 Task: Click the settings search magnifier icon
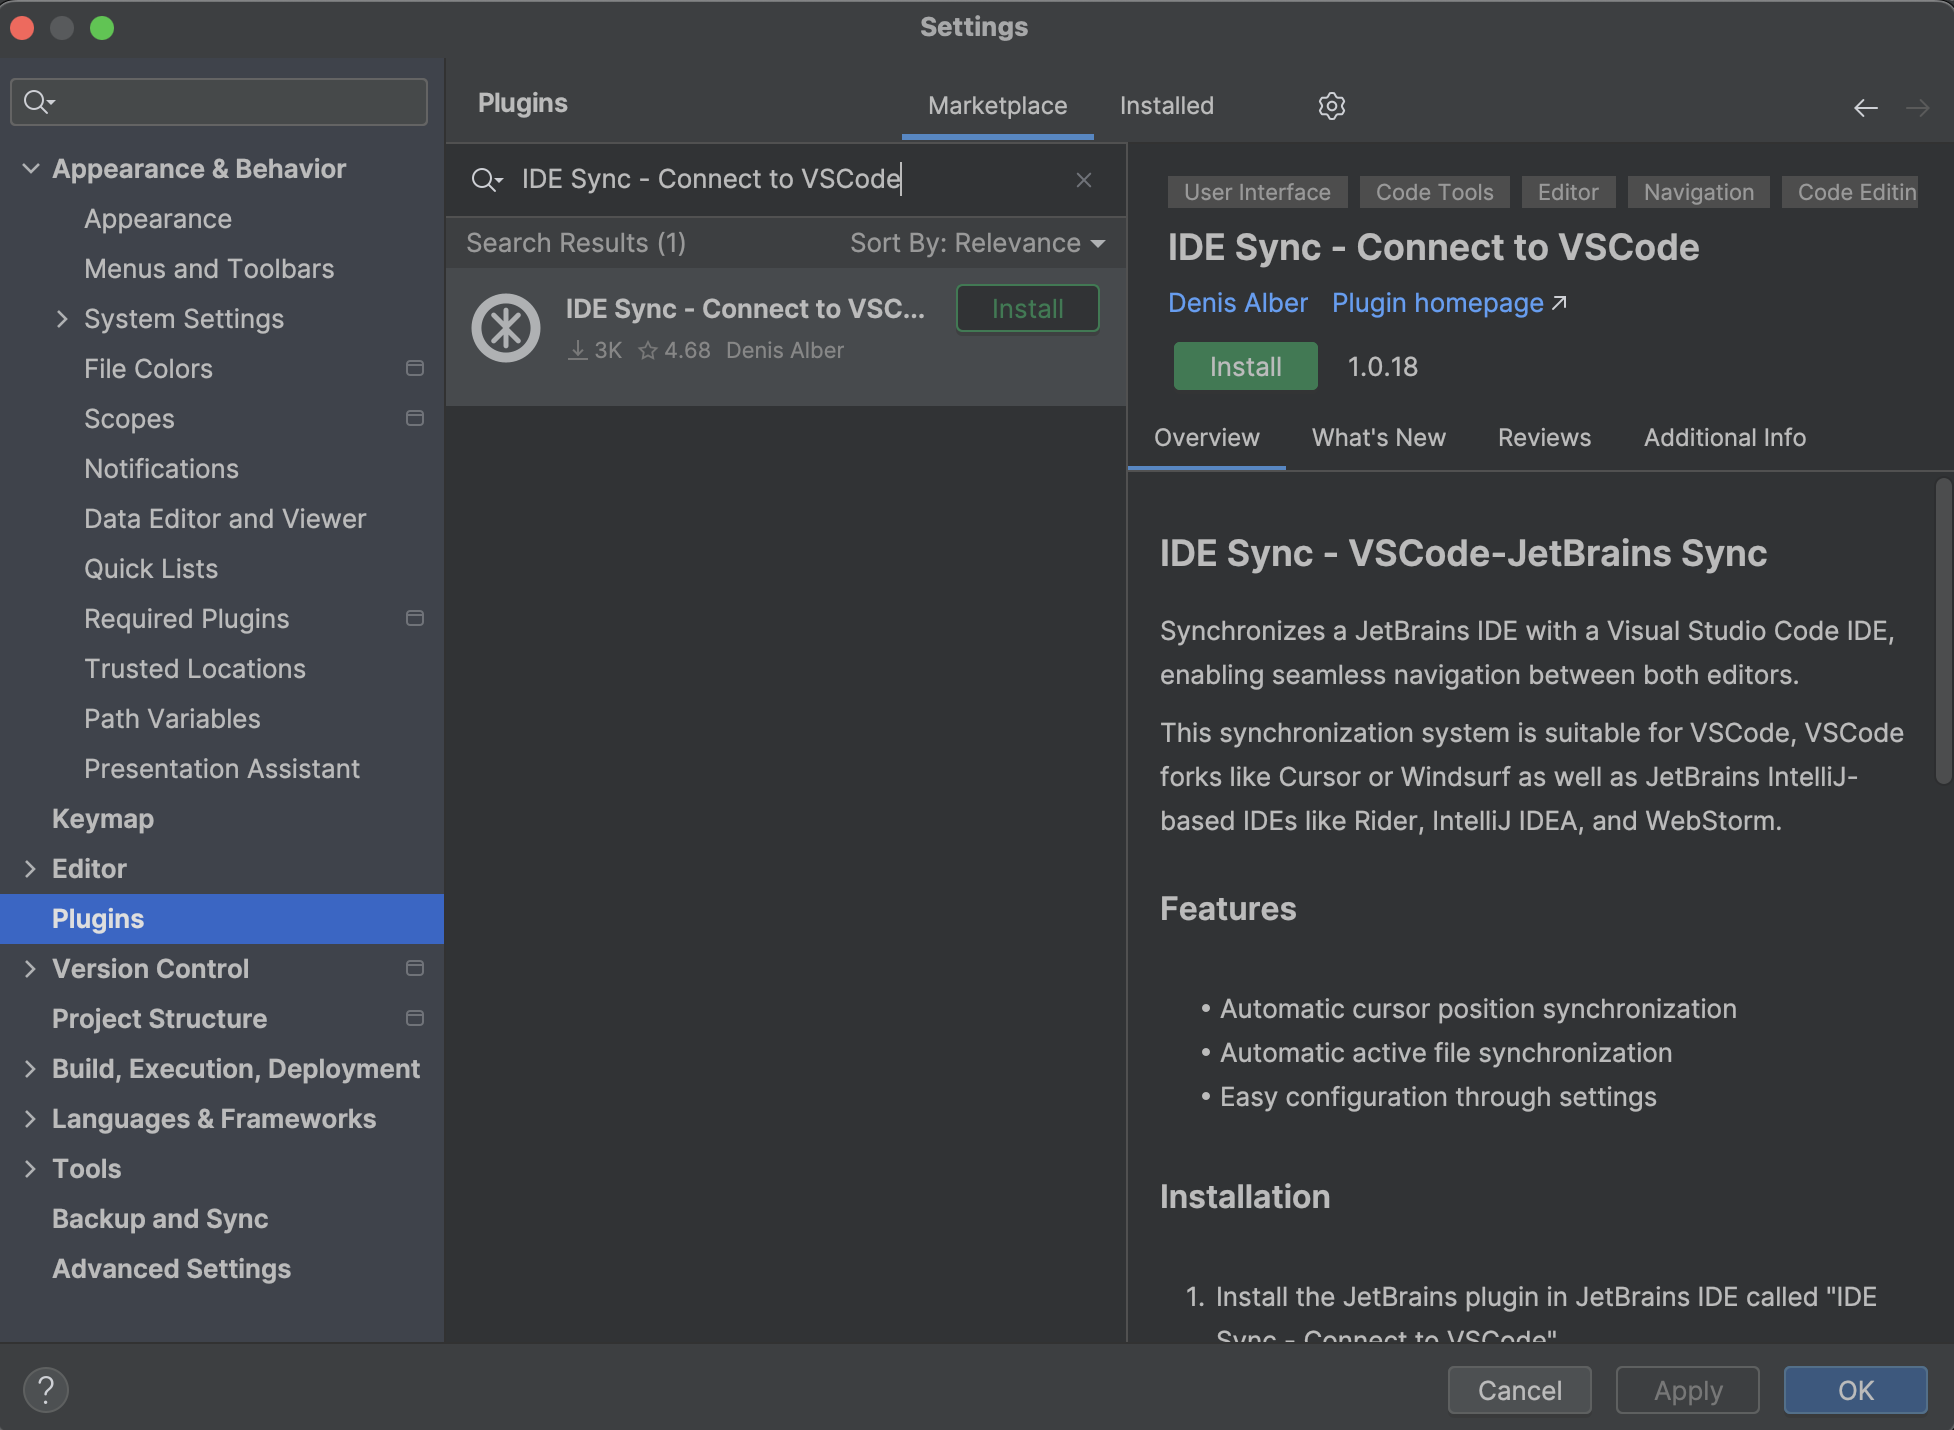point(38,102)
